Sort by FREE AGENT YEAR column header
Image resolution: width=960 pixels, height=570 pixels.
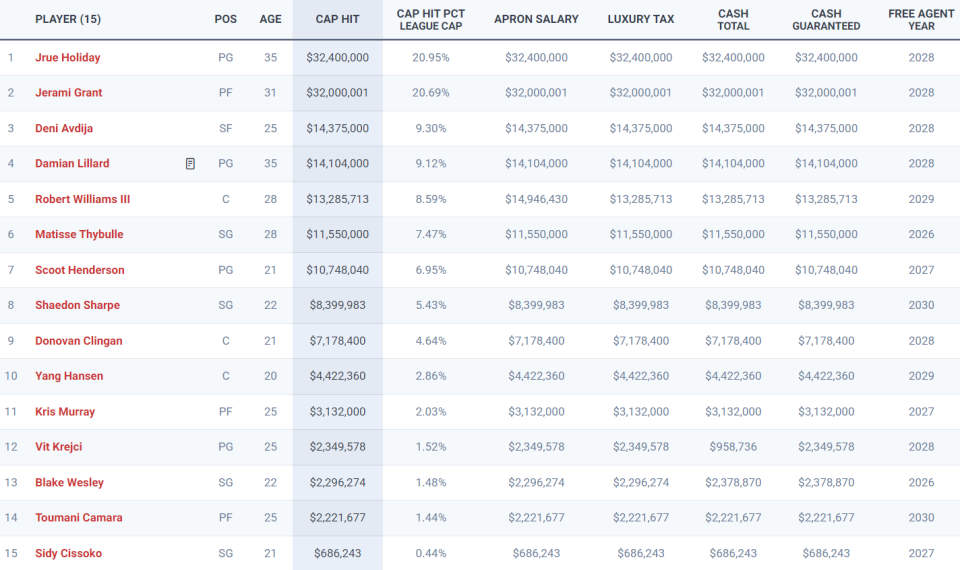coord(921,20)
